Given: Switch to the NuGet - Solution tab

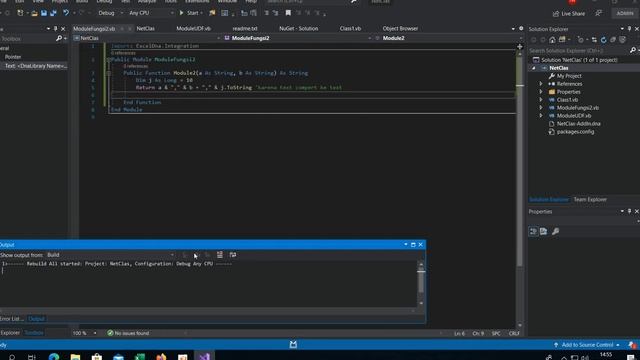Looking at the screenshot, I should click(298, 29).
